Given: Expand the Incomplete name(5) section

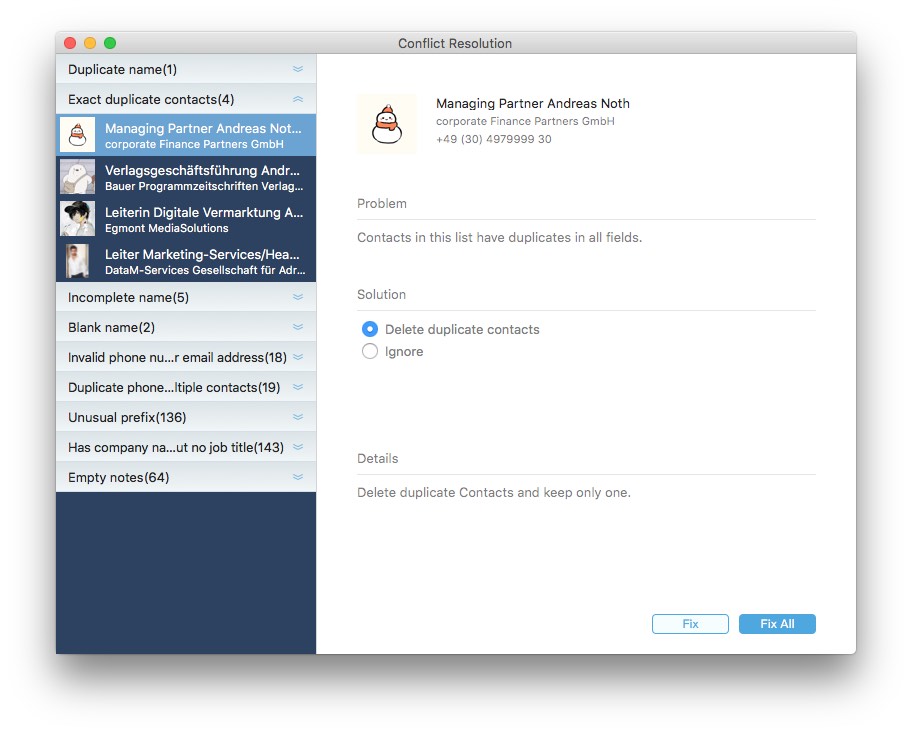Looking at the screenshot, I should (297, 297).
